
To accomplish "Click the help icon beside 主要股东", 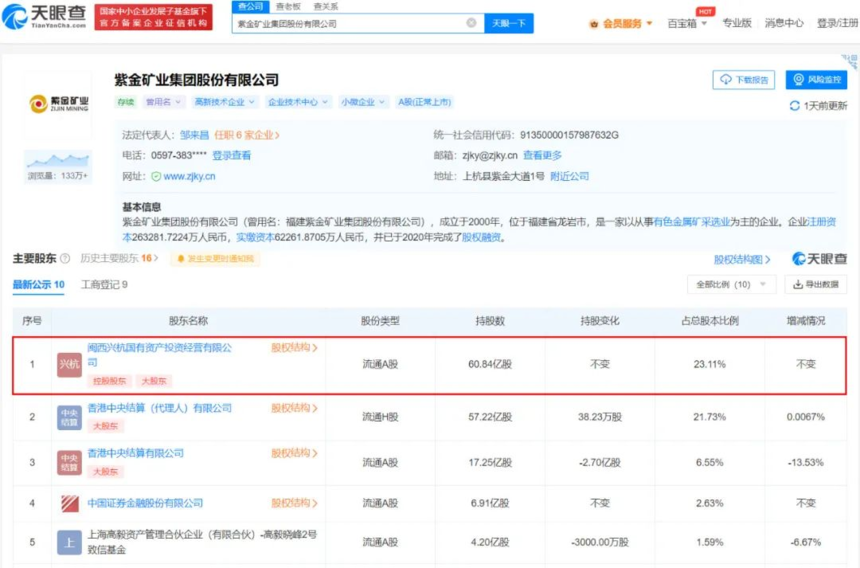I will click(x=65, y=259).
